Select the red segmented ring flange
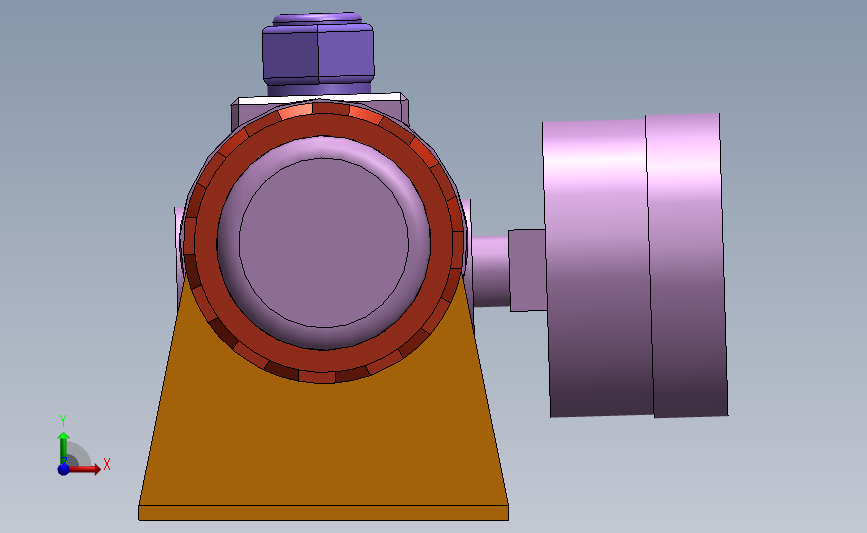 coord(324,363)
